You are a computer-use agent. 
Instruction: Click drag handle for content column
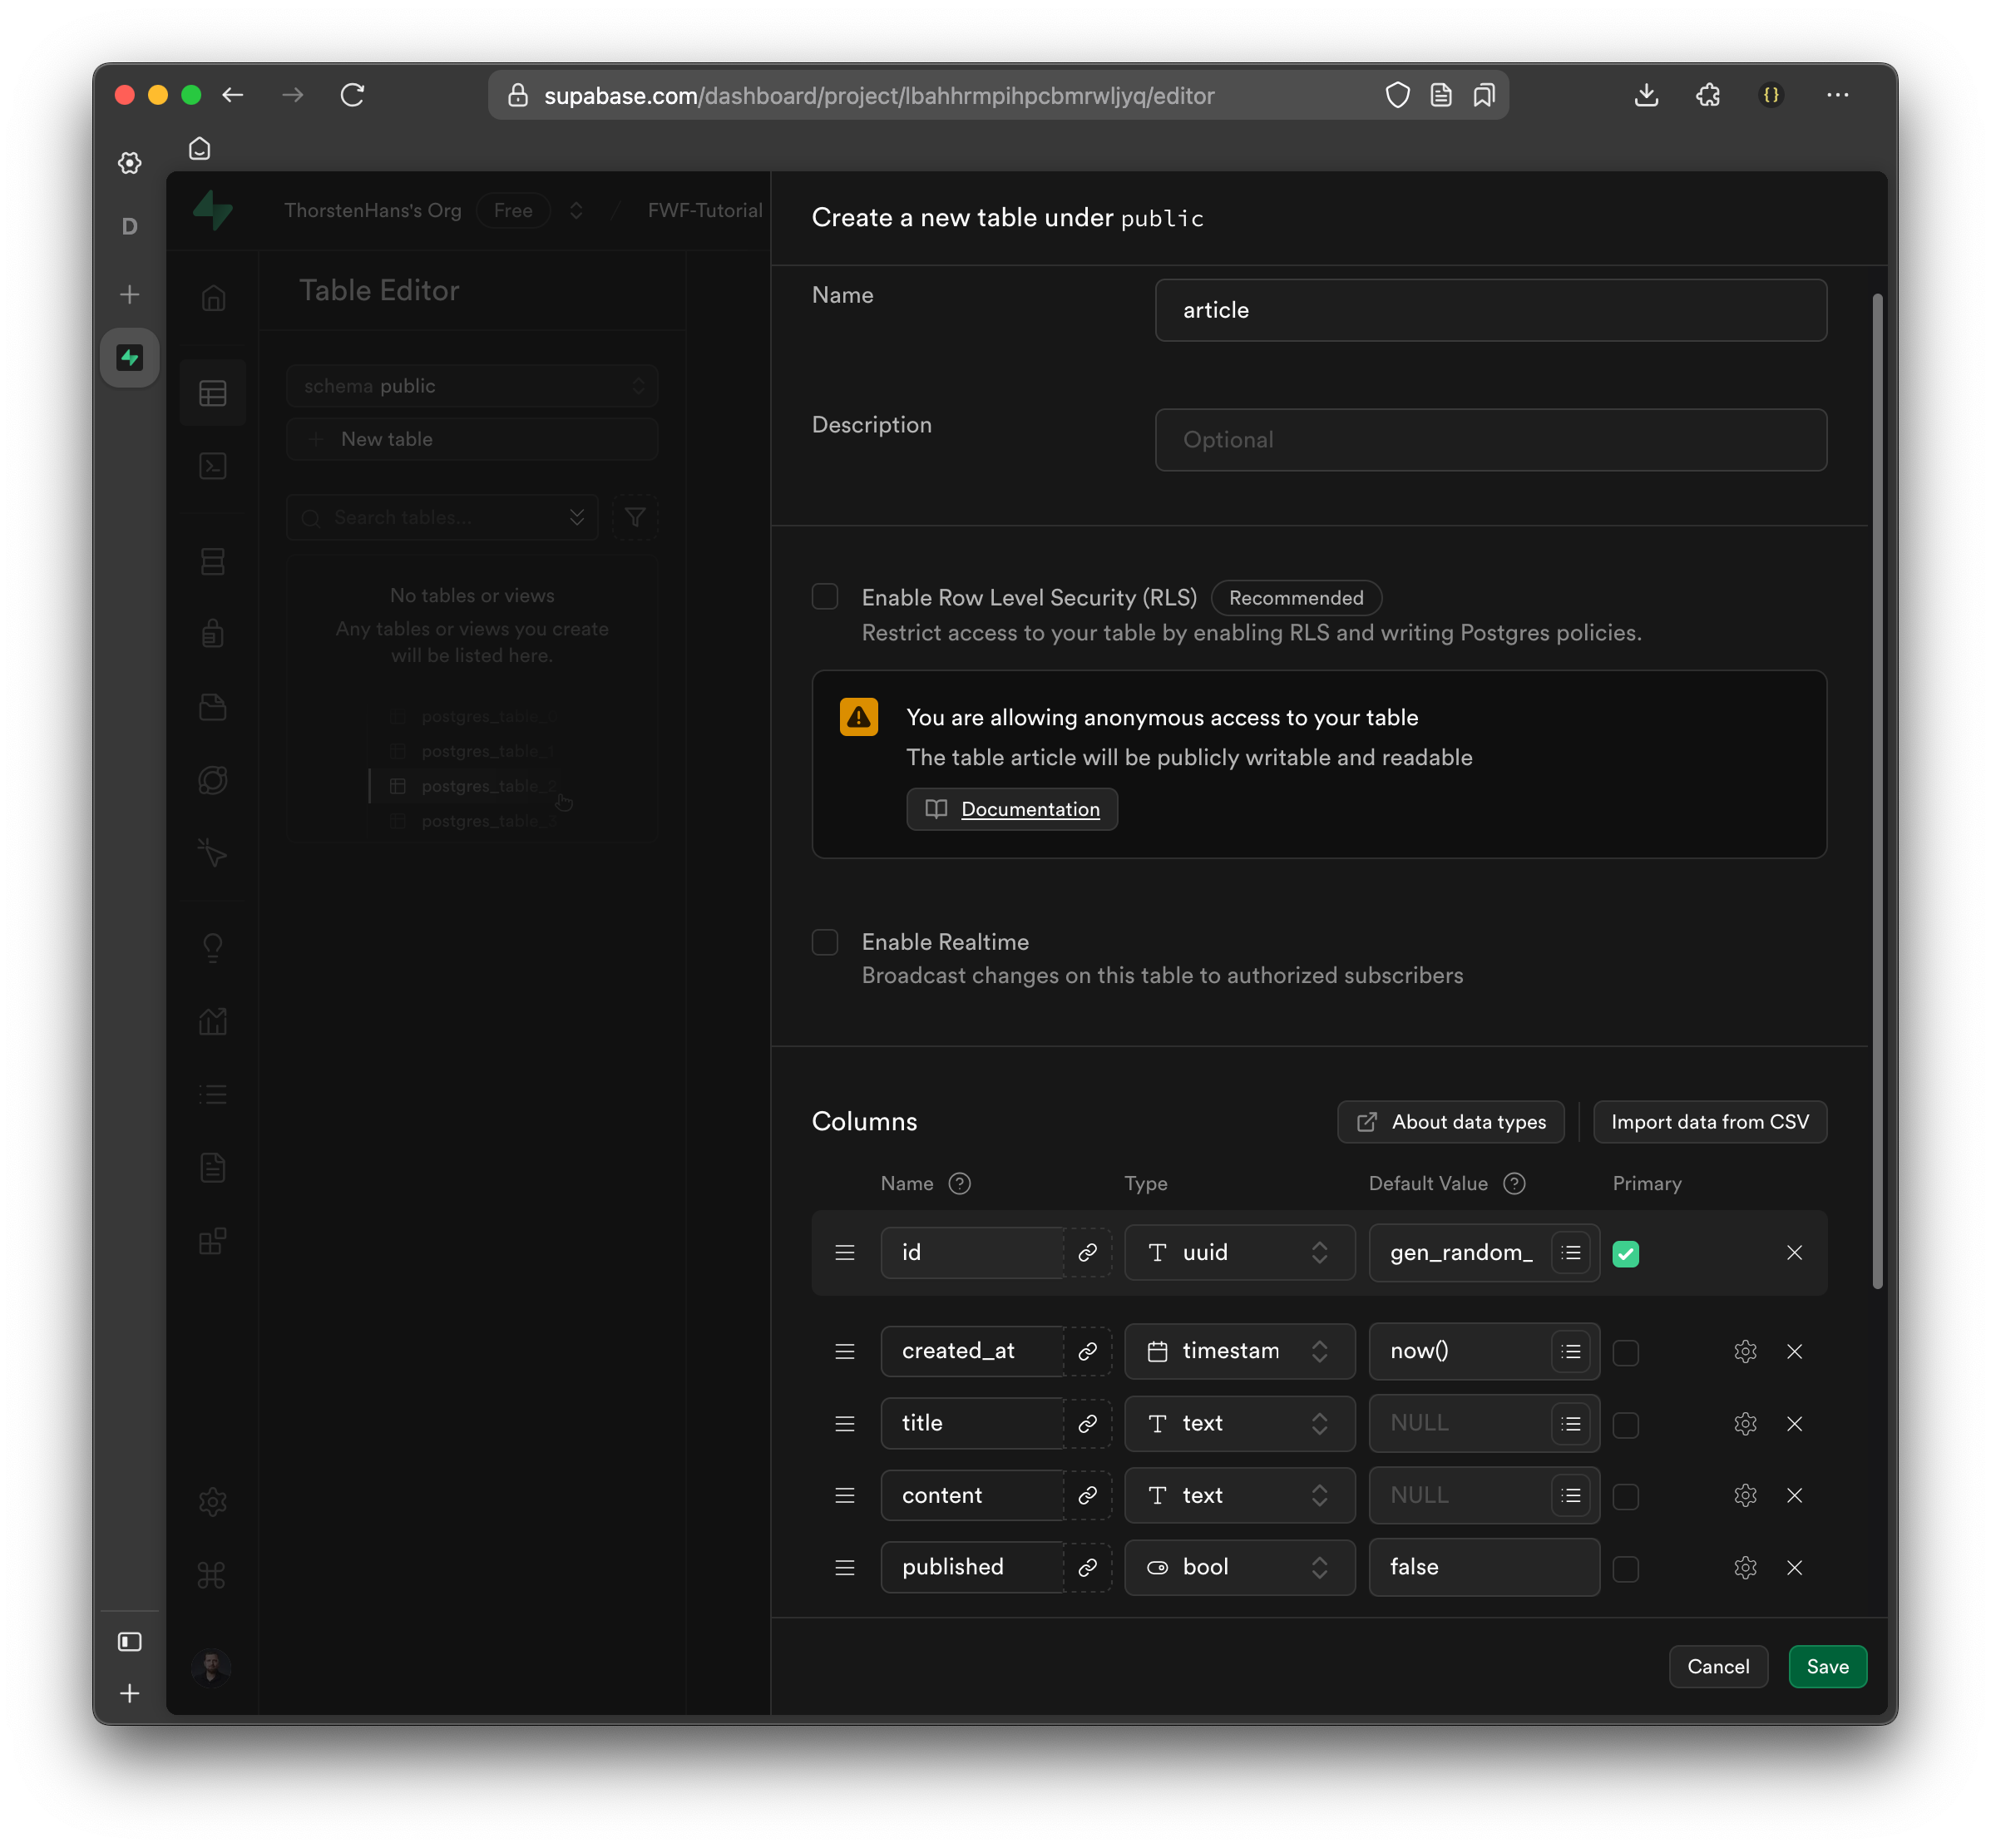pos(845,1495)
